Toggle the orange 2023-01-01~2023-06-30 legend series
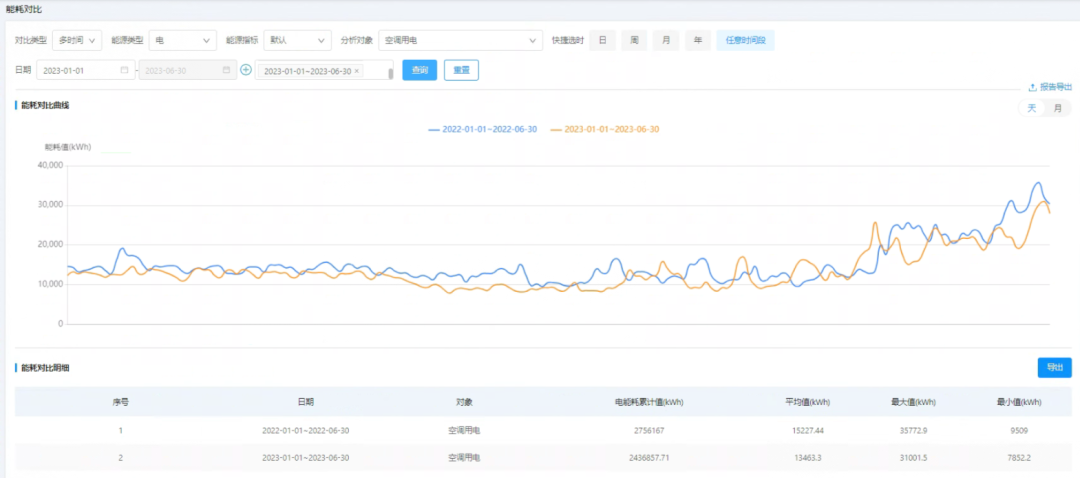This screenshot has height=478, width=1080. [x=605, y=129]
